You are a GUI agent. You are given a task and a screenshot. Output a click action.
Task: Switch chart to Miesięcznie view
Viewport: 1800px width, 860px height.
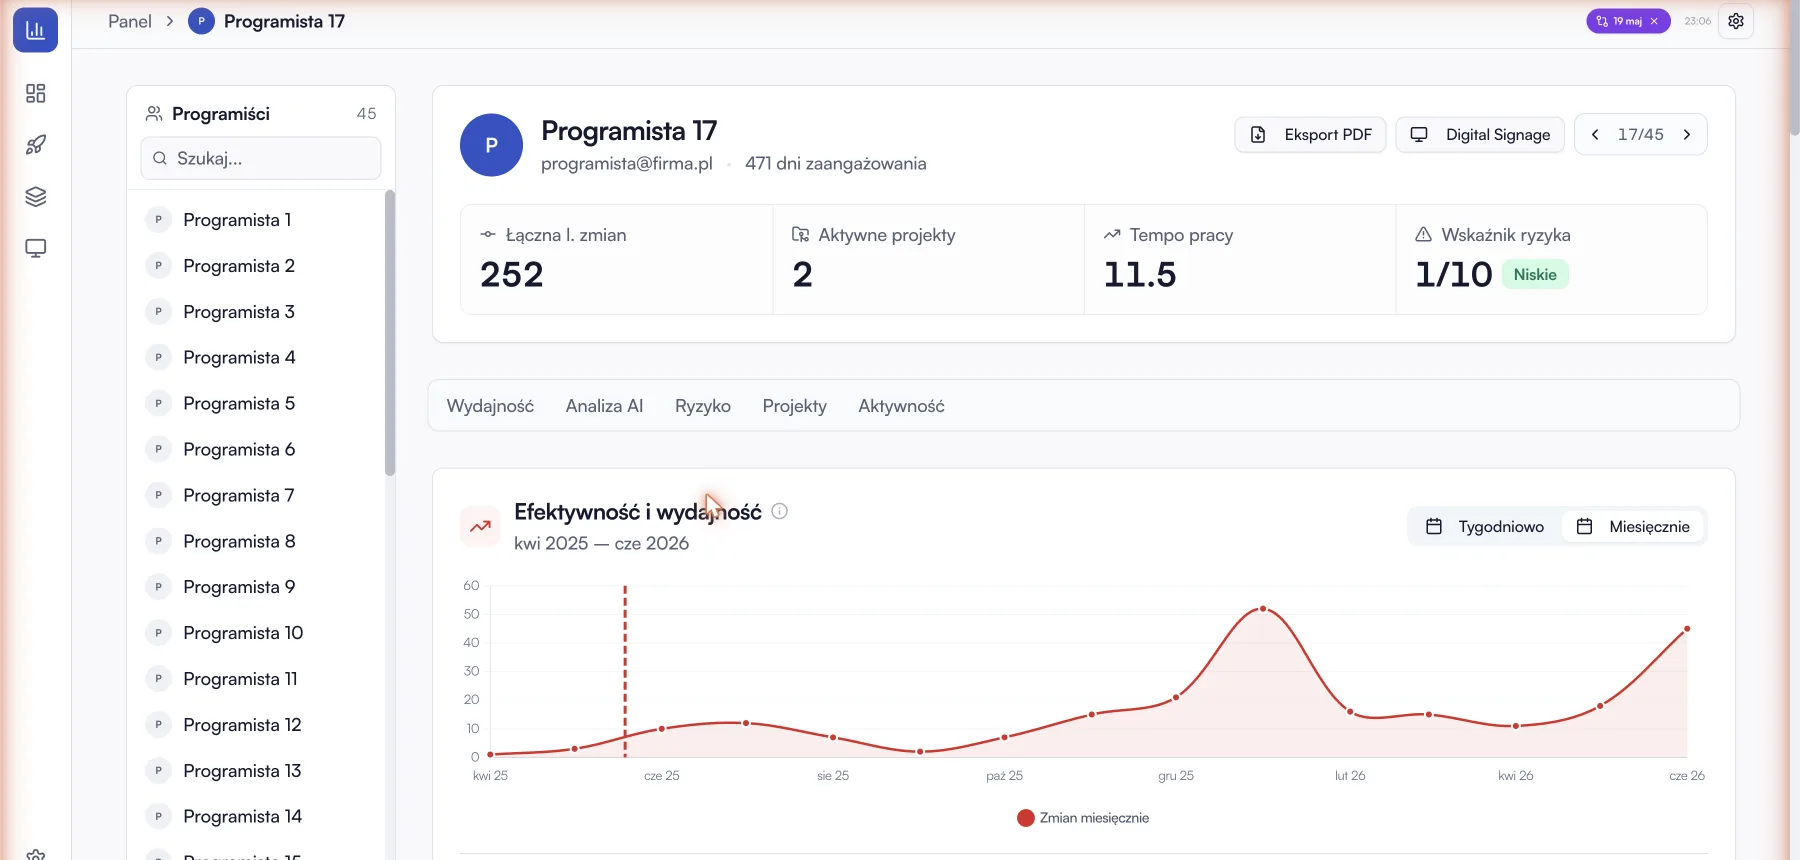1633,527
